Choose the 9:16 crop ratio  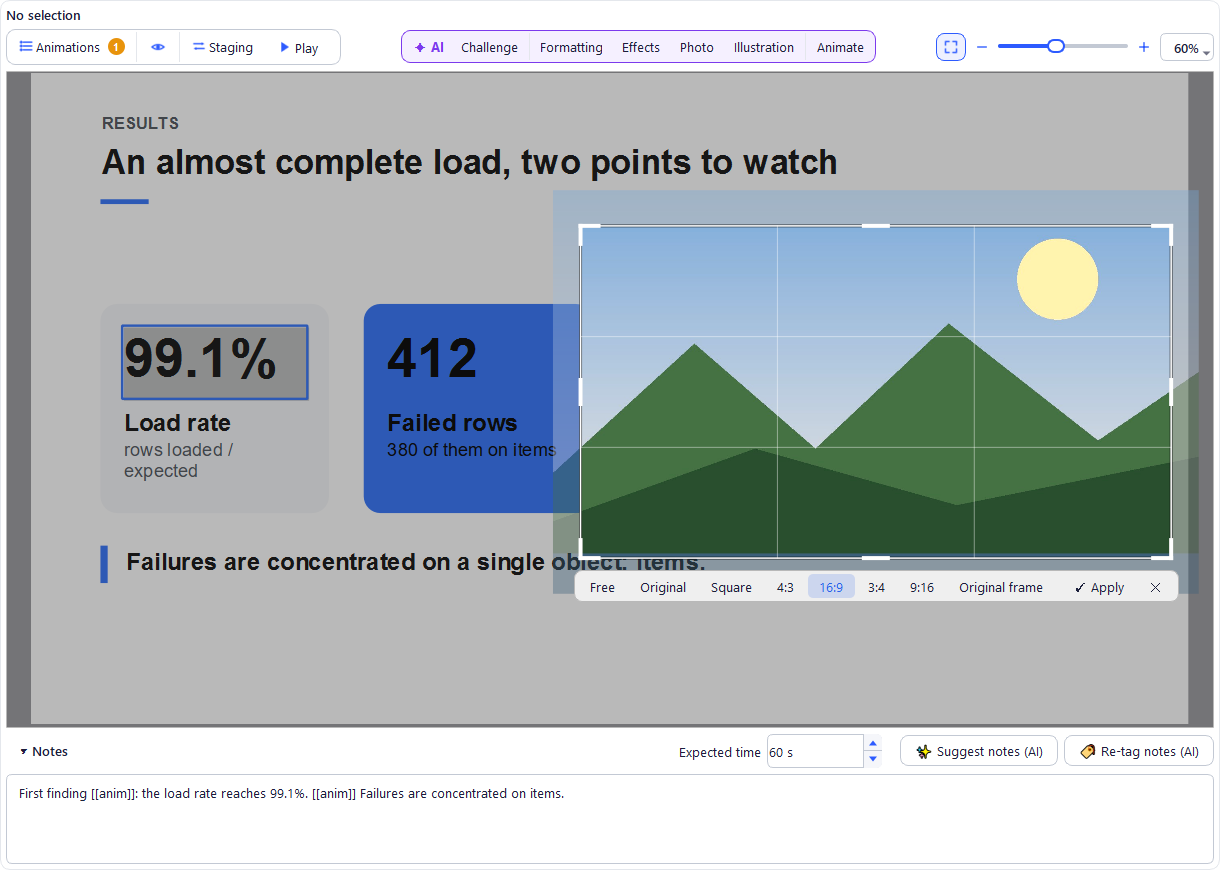point(922,587)
